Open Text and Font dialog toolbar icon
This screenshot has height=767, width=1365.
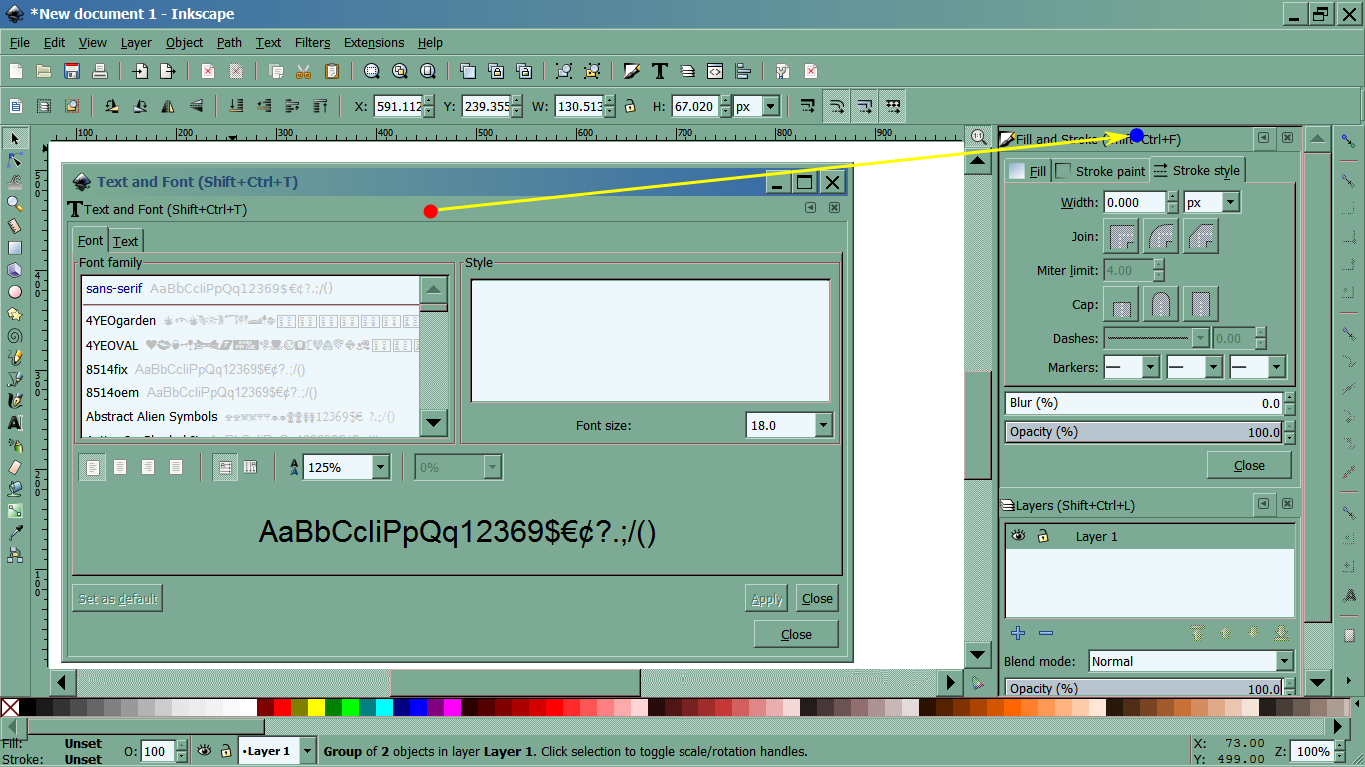(660, 71)
